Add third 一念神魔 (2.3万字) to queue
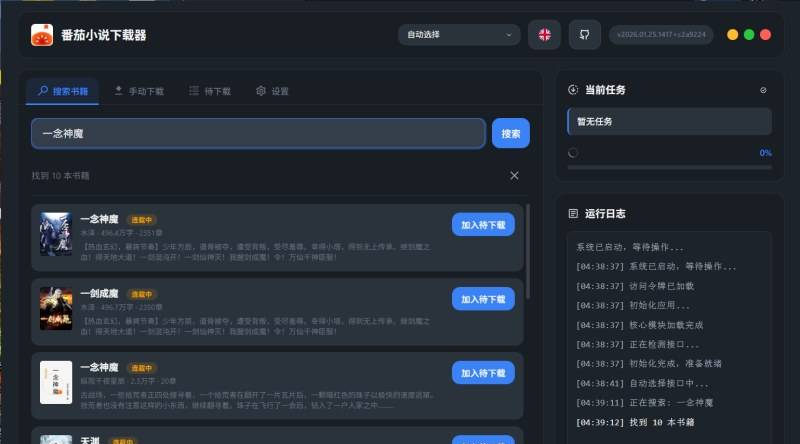Viewport: 800px width, 444px height. 483,373
